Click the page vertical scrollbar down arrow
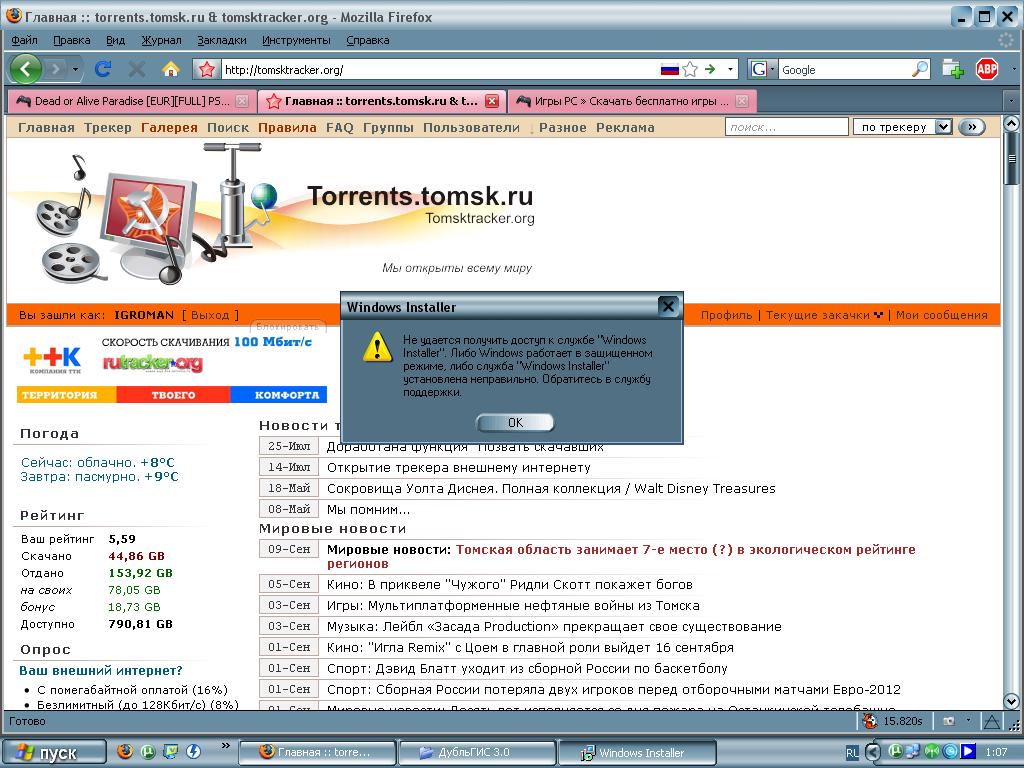 click(1011, 701)
